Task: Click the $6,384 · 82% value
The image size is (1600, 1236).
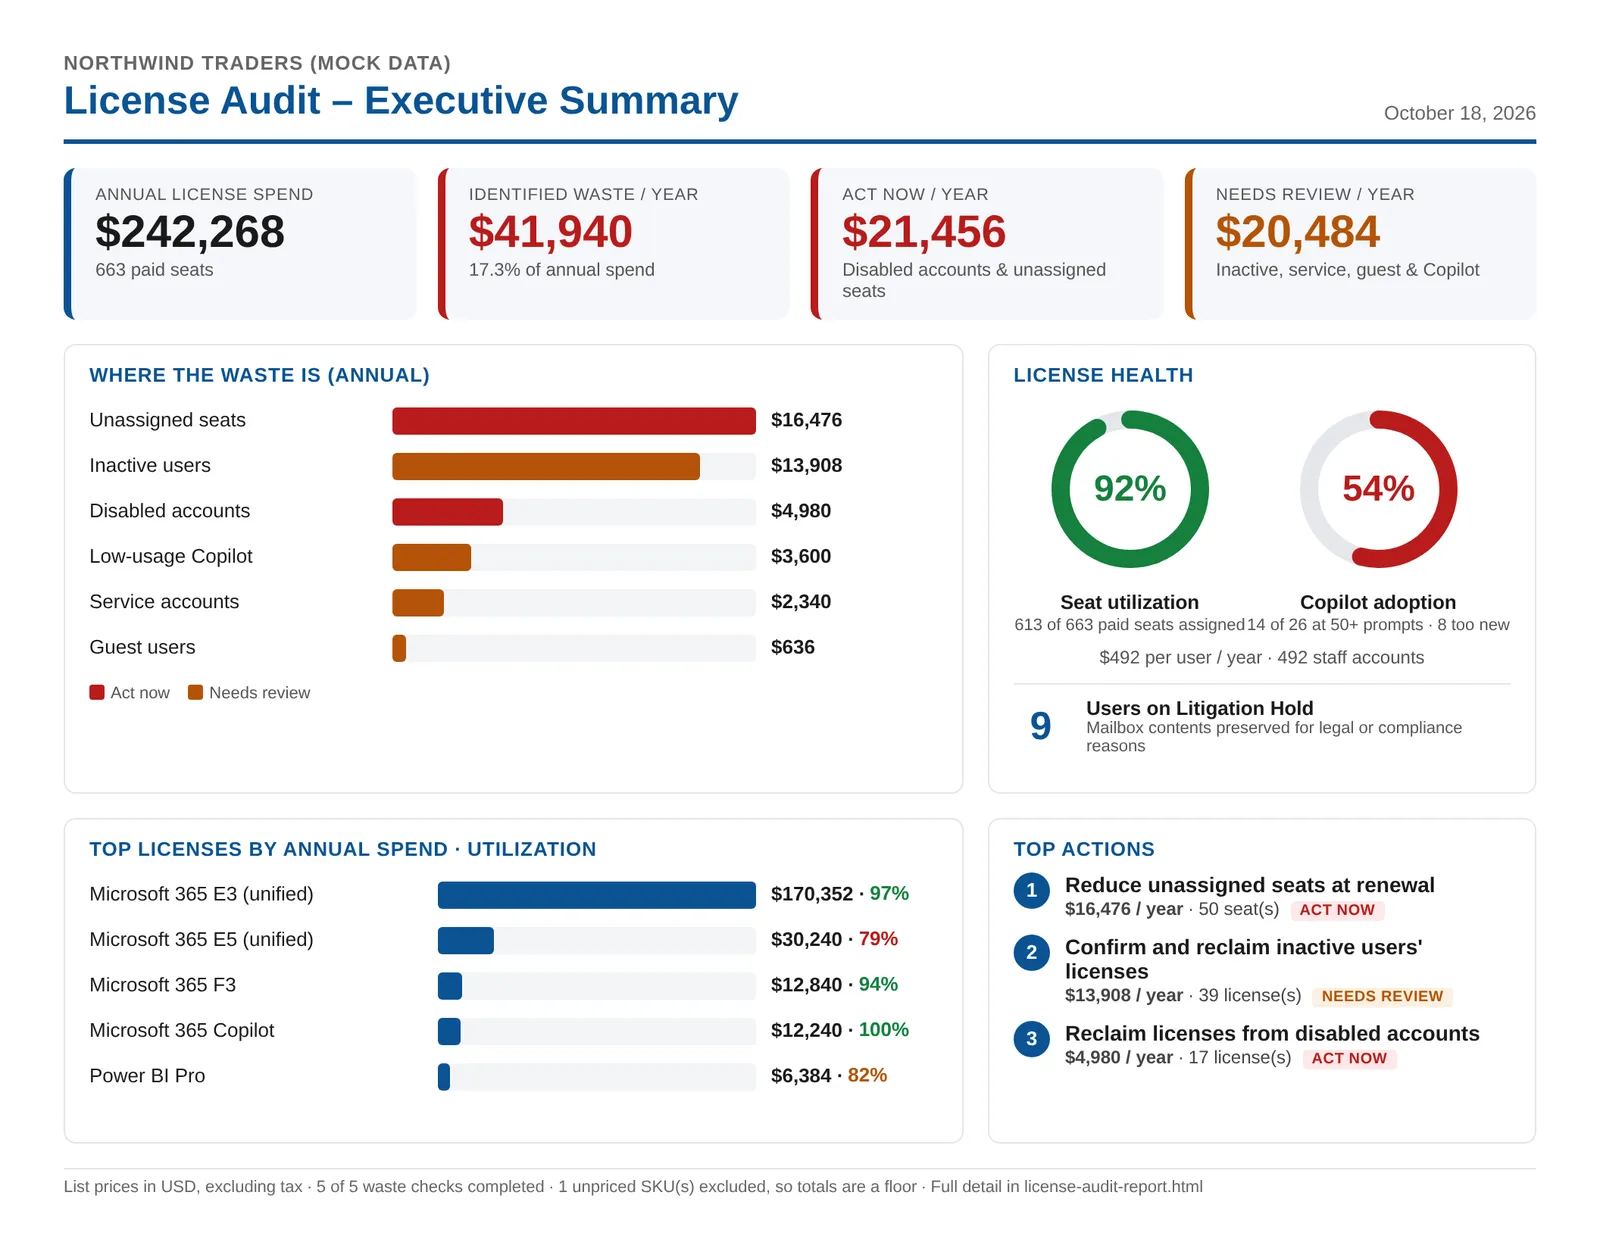Action: [x=828, y=1076]
